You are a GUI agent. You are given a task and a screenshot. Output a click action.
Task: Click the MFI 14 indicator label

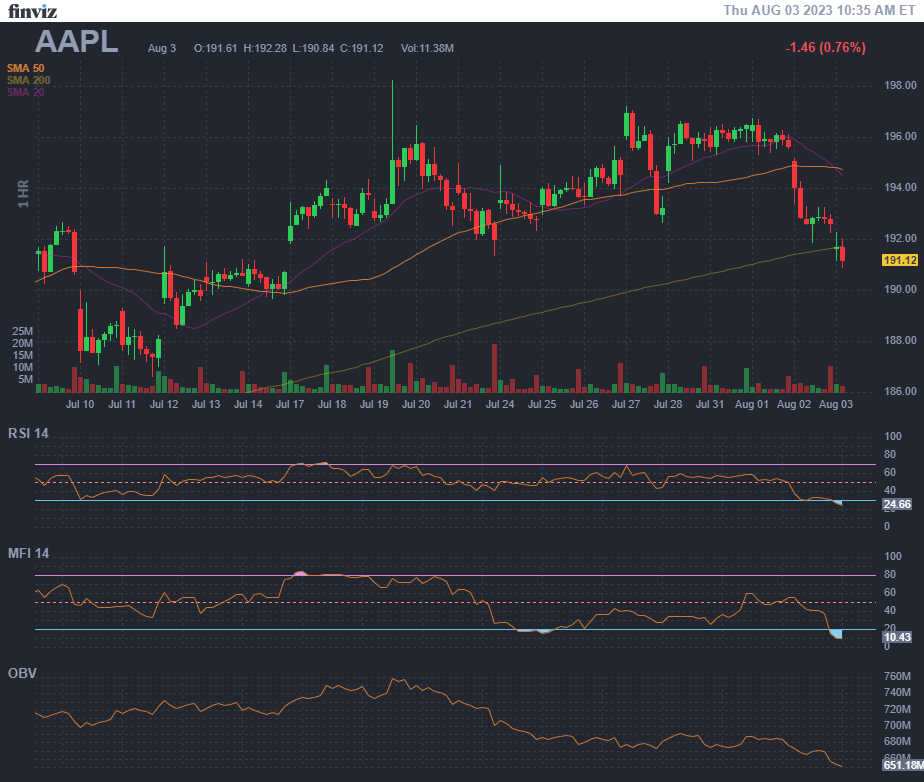pyautogui.click(x=28, y=553)
